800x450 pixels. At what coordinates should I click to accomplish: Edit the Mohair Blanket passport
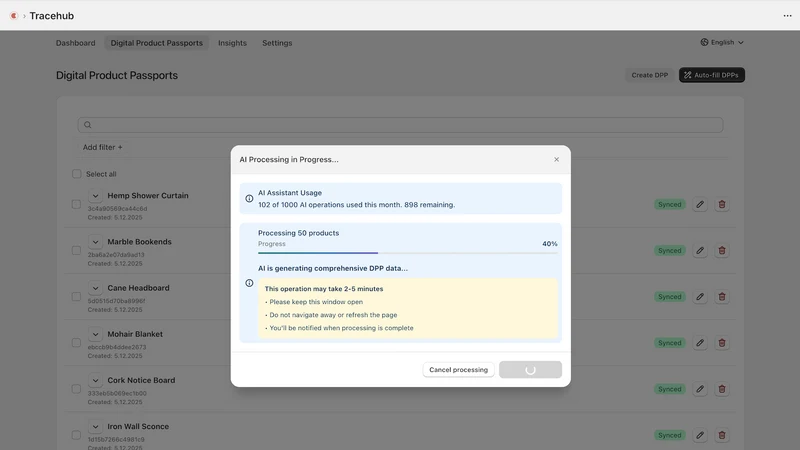(x=700, y=343)
